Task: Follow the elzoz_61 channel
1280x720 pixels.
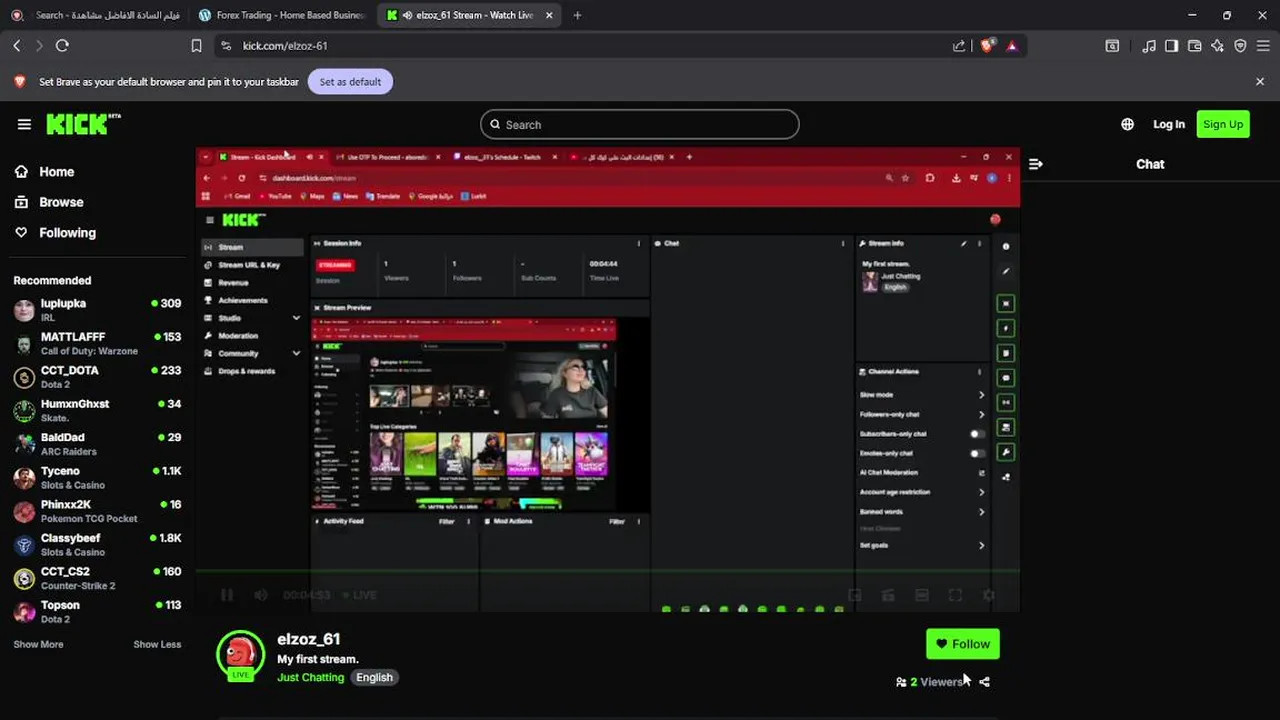Action: (x=963, y=644)
